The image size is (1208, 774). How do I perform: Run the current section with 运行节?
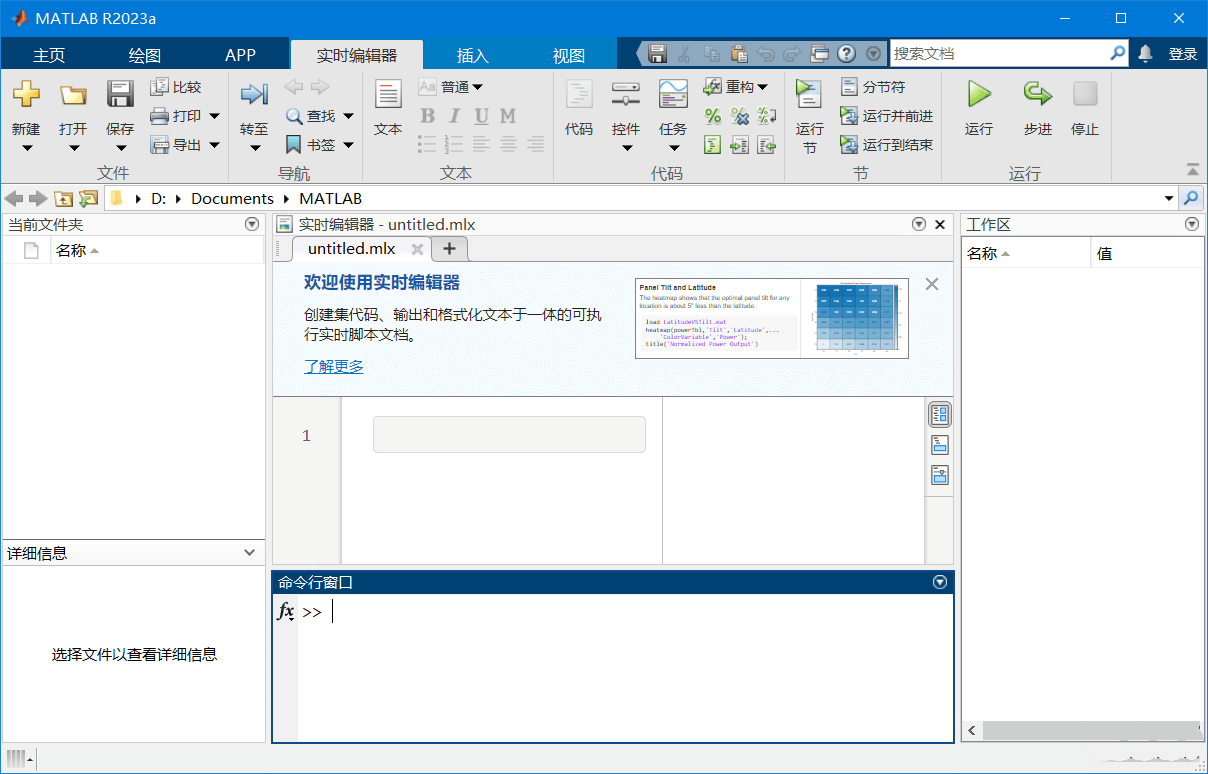pos(808,112)
